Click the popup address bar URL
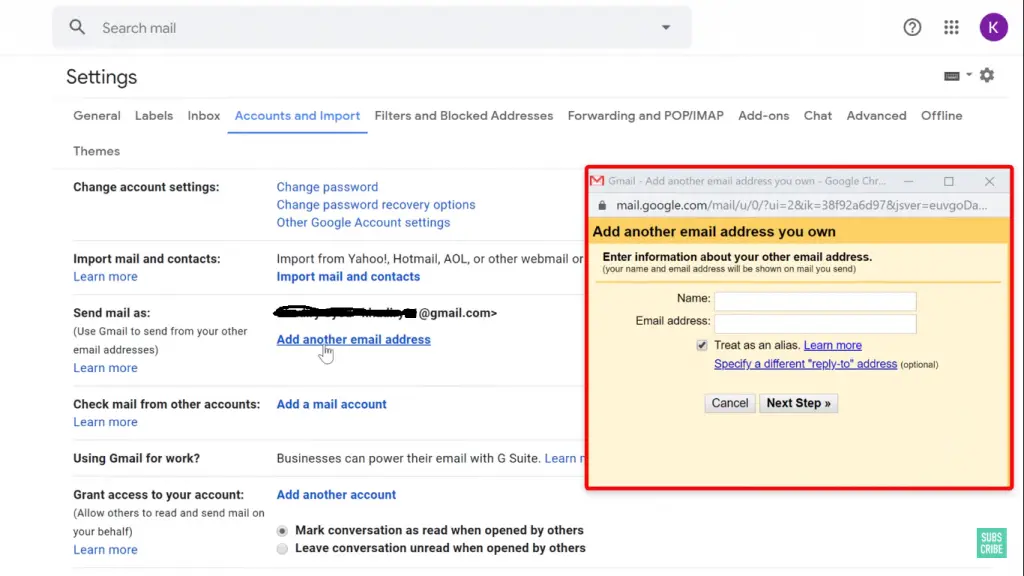 [x=801, y=205]
